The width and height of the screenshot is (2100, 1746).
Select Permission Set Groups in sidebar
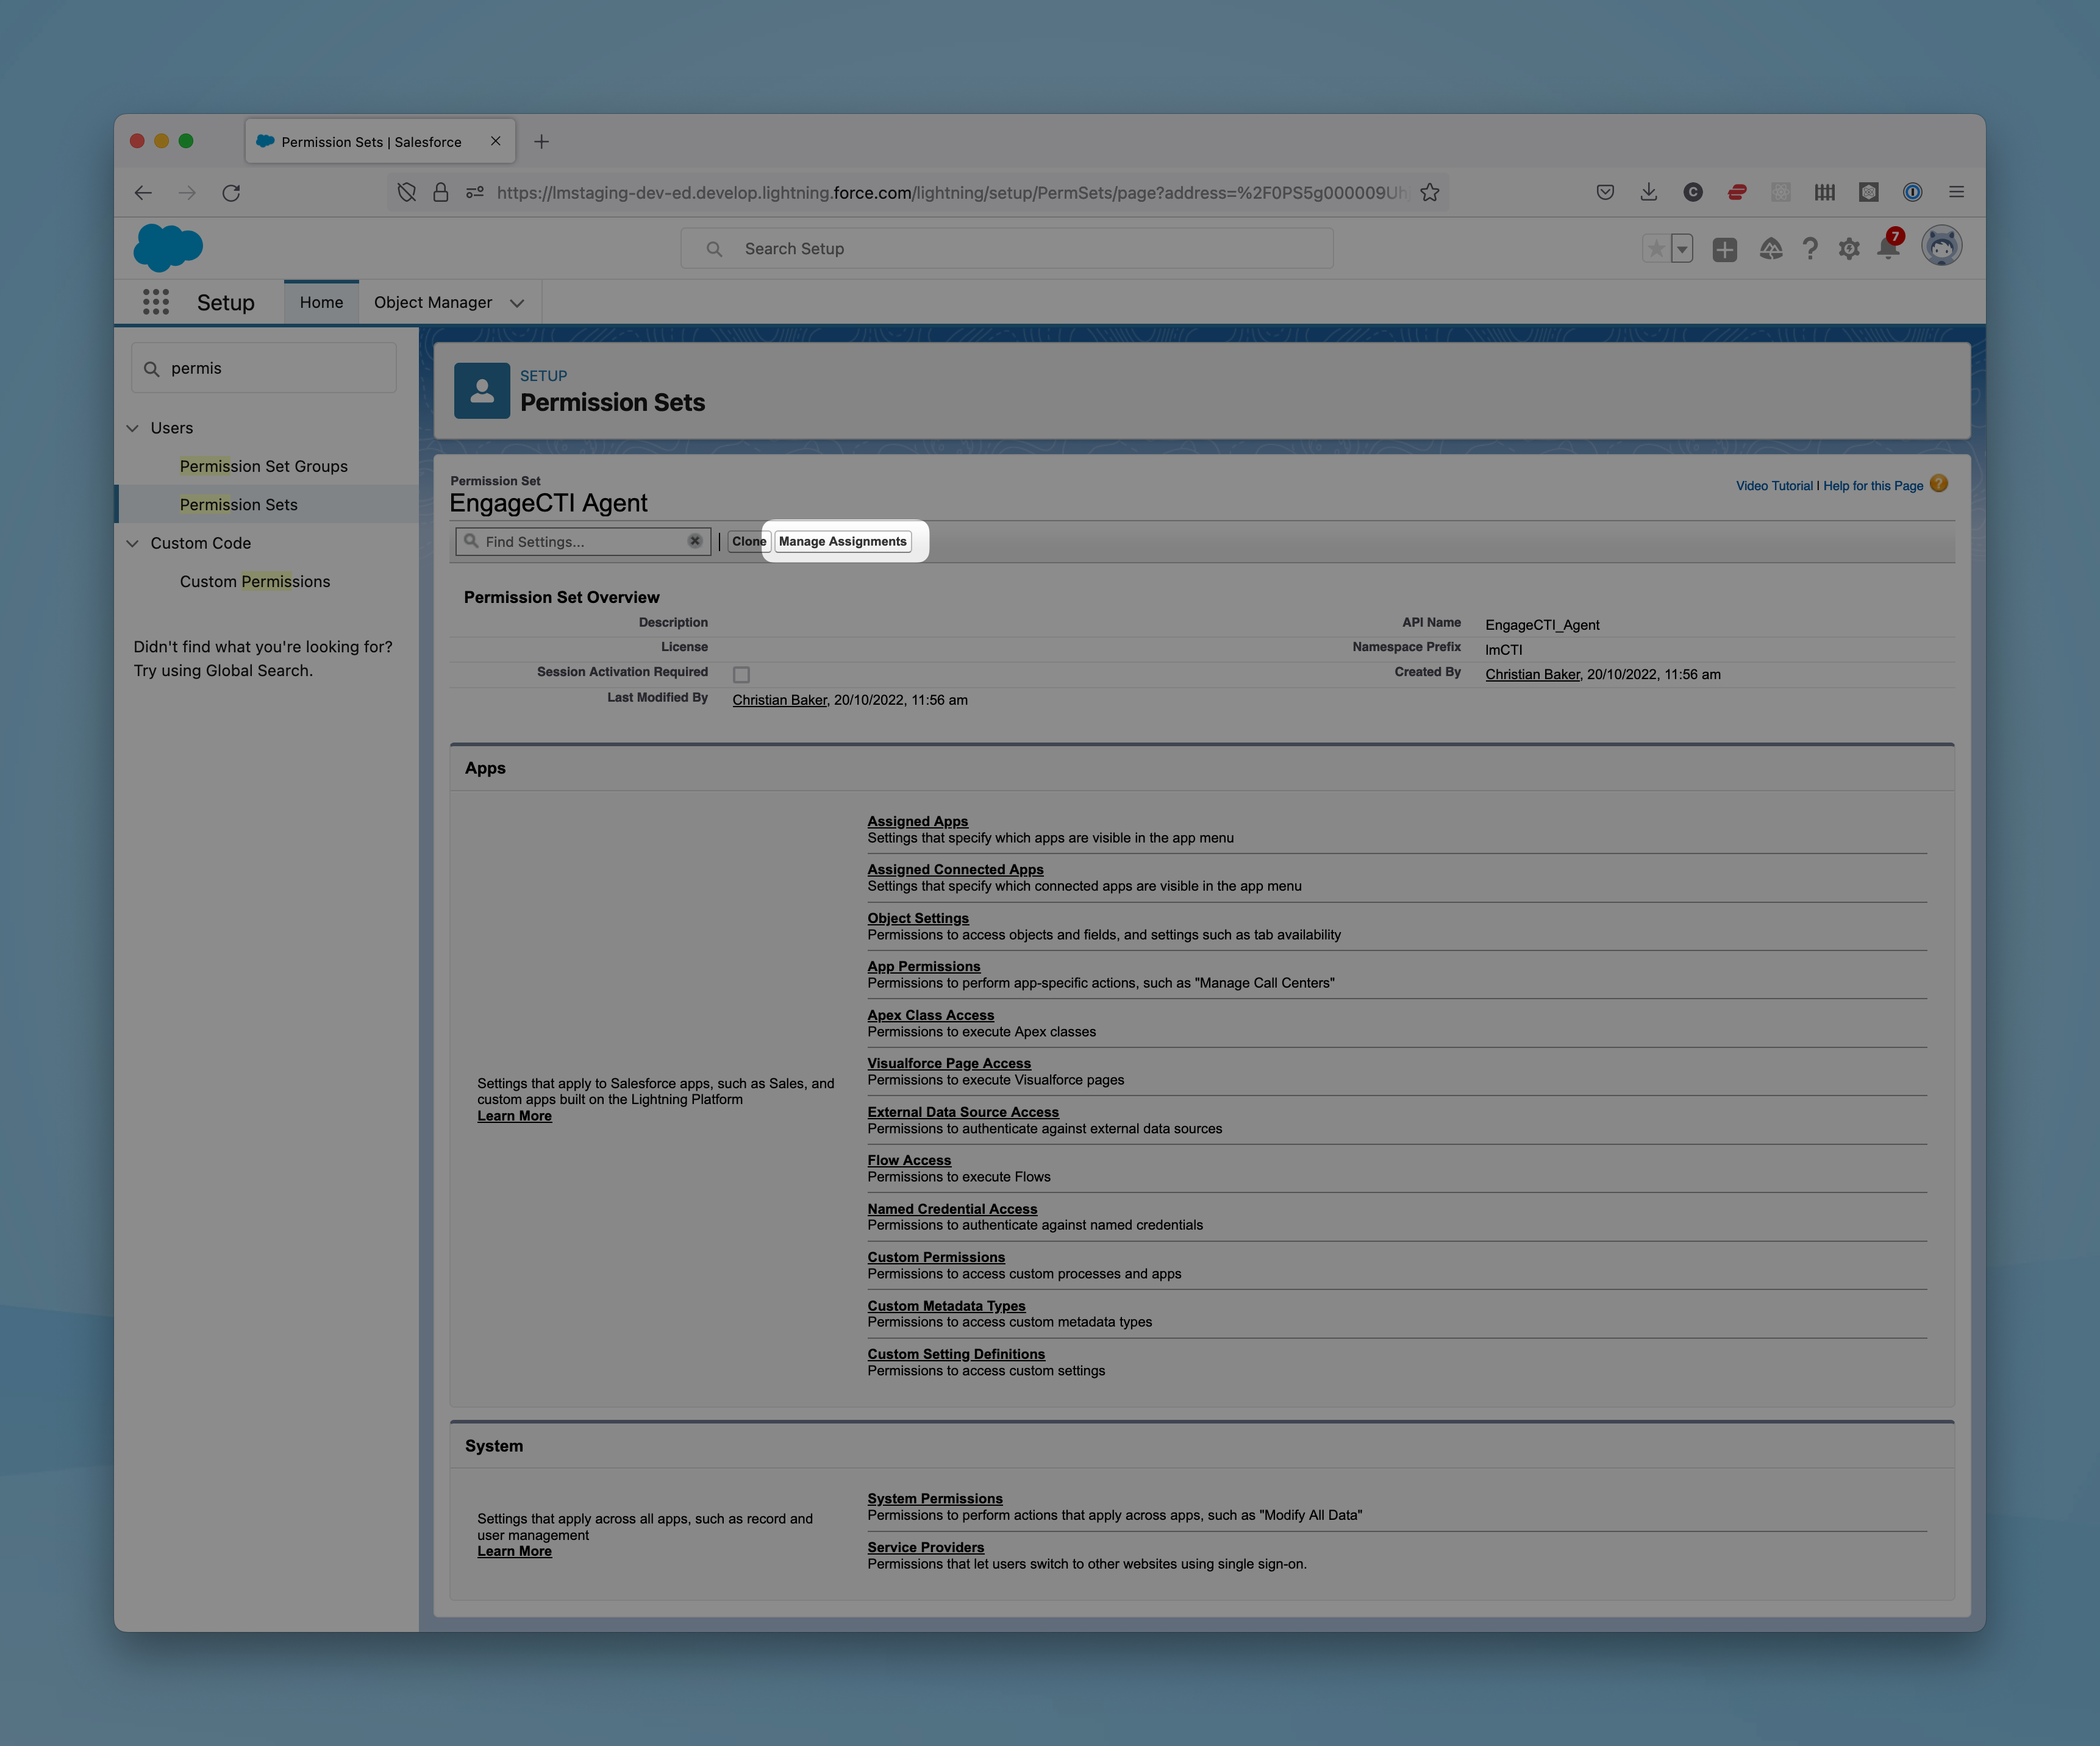click(264, 466)
